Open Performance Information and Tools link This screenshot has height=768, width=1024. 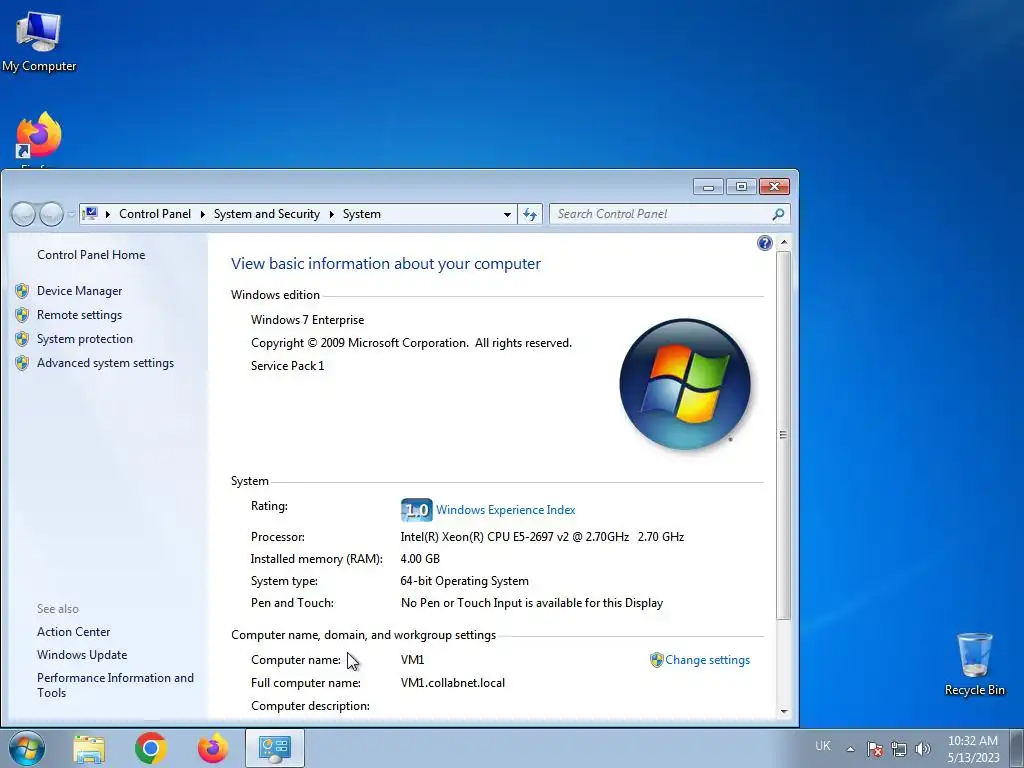(x=115, y=685)
